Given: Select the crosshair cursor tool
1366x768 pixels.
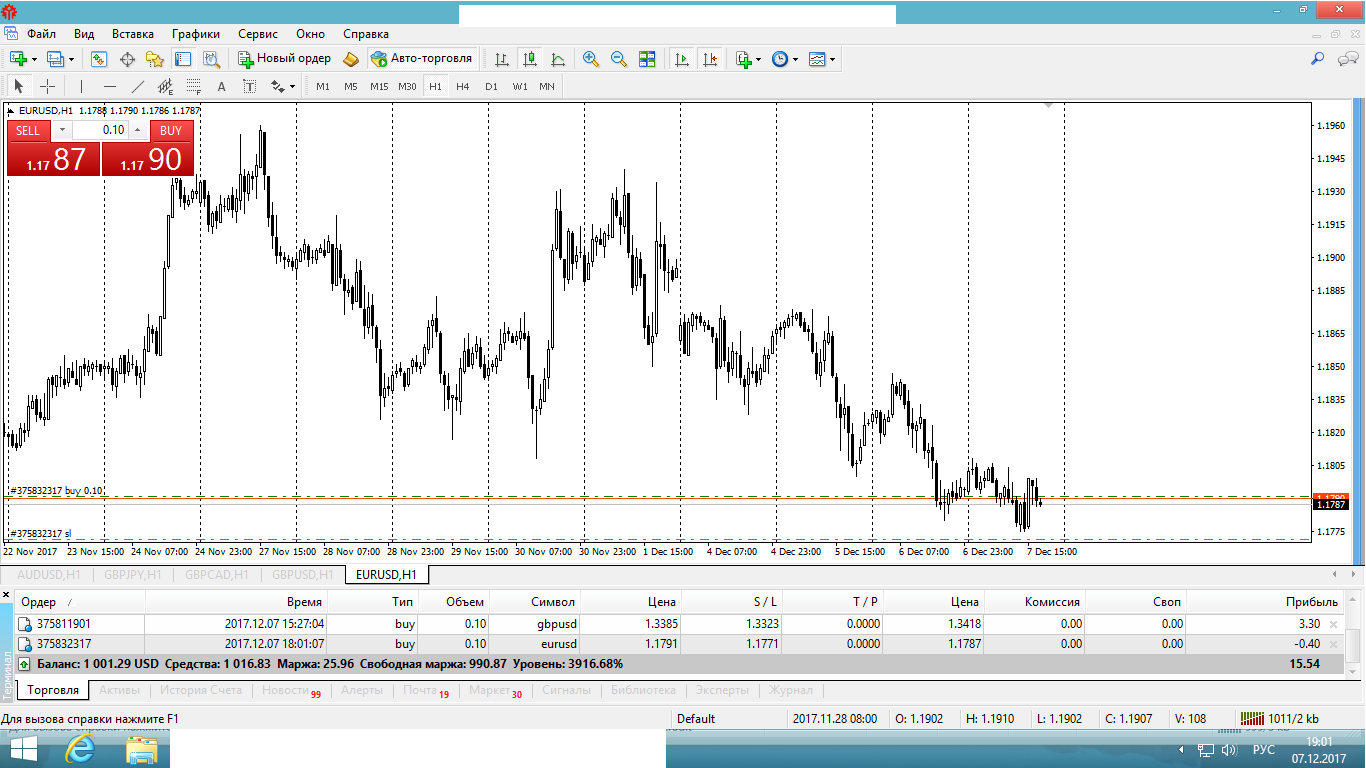Looking at the screenshot, I should (x=47, y=86).
